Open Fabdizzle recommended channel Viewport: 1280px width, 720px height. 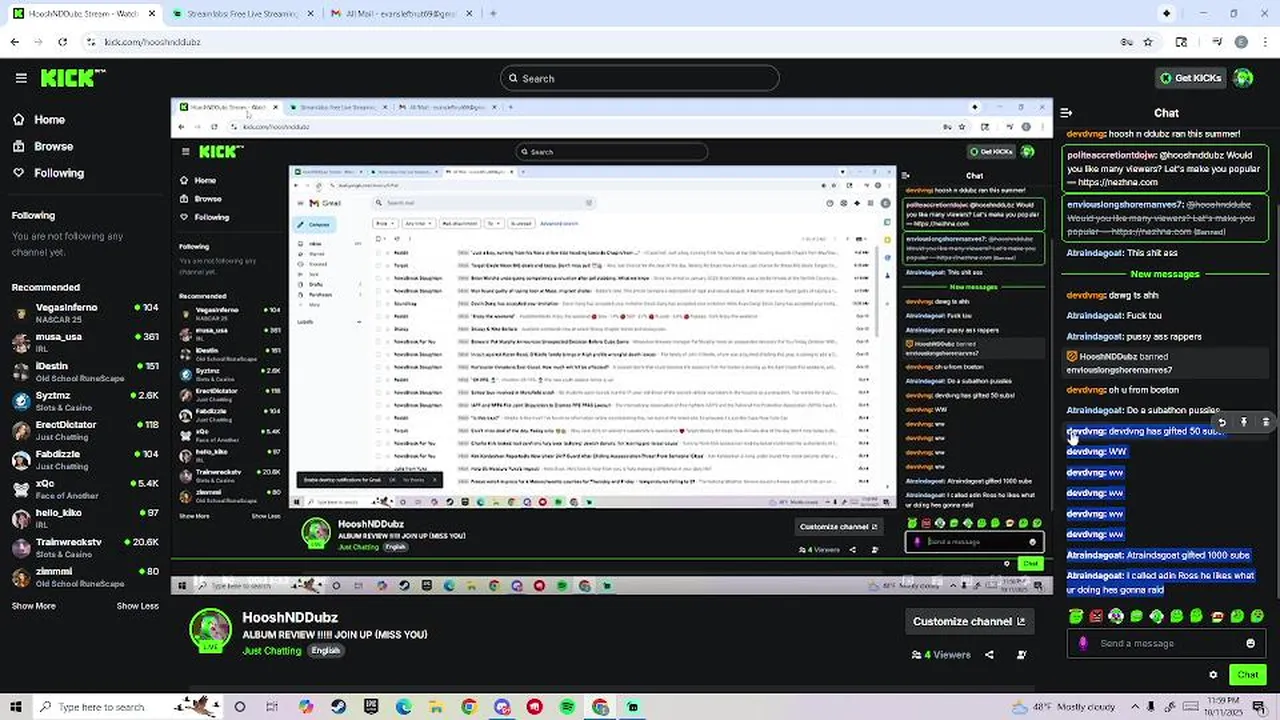pos(85,460)
